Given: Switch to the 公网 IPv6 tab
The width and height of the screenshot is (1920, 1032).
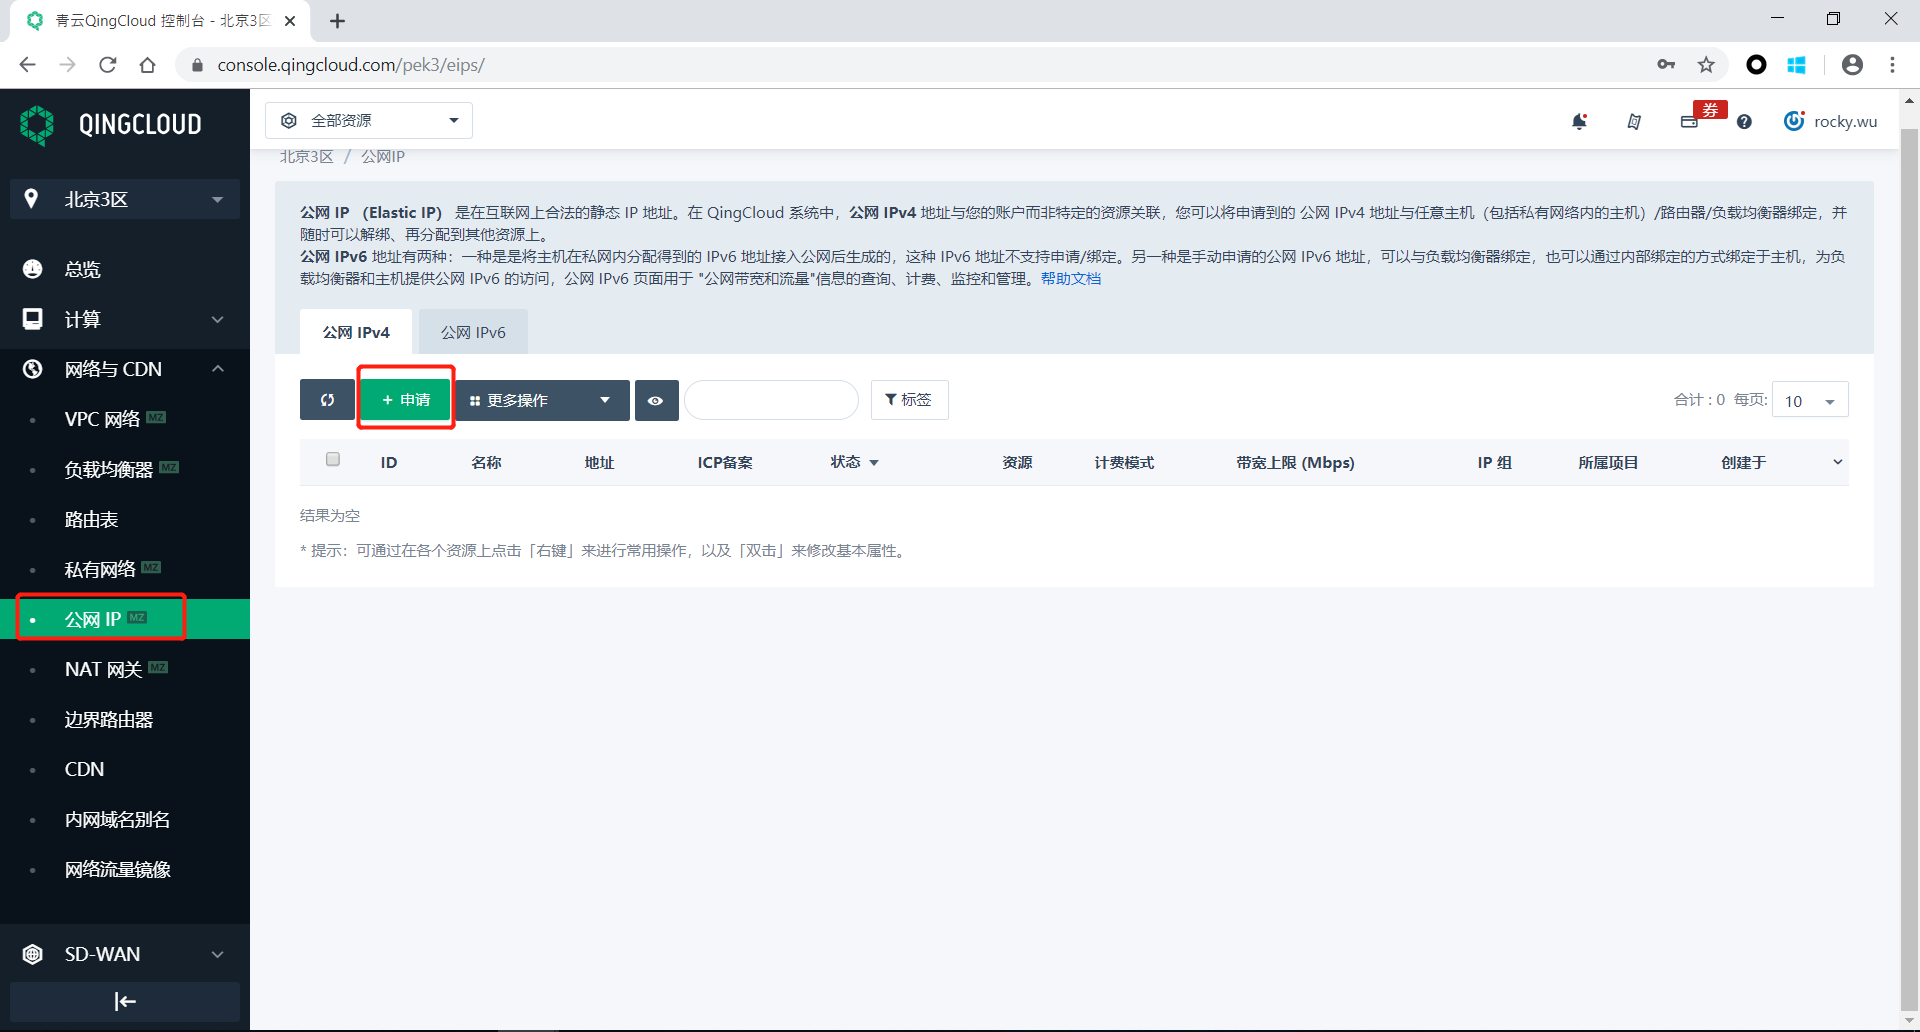Looking at the screenshot, I should (473, 332).
